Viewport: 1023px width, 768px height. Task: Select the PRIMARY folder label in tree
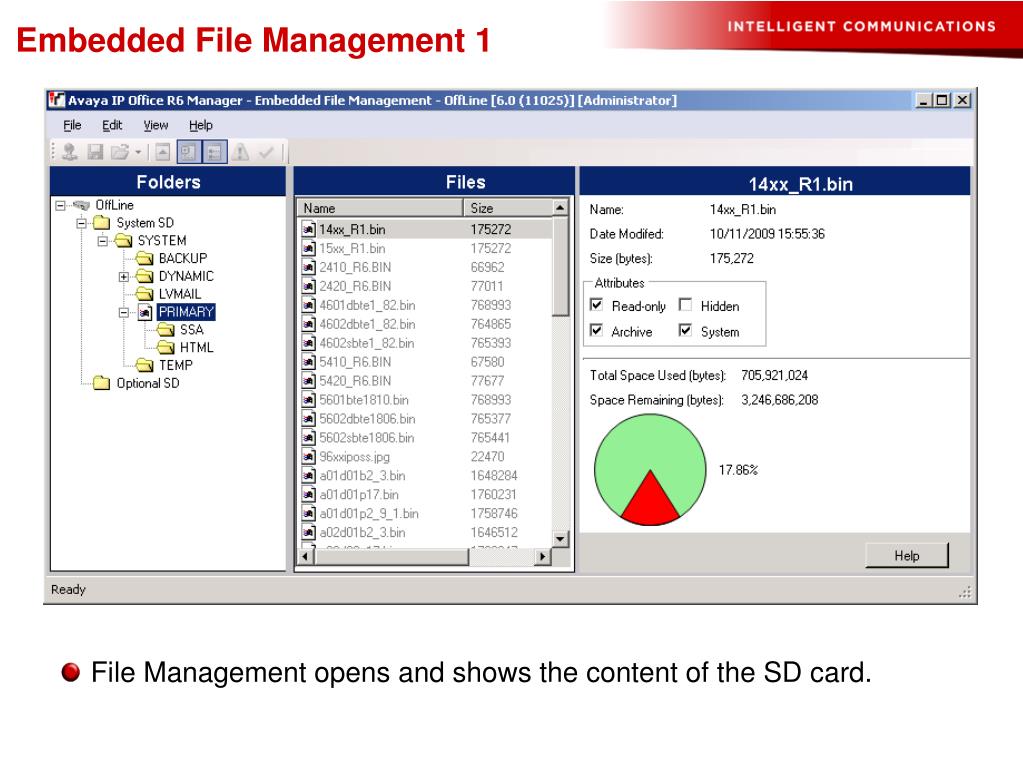pyautogui.click(x=186, y=312)
